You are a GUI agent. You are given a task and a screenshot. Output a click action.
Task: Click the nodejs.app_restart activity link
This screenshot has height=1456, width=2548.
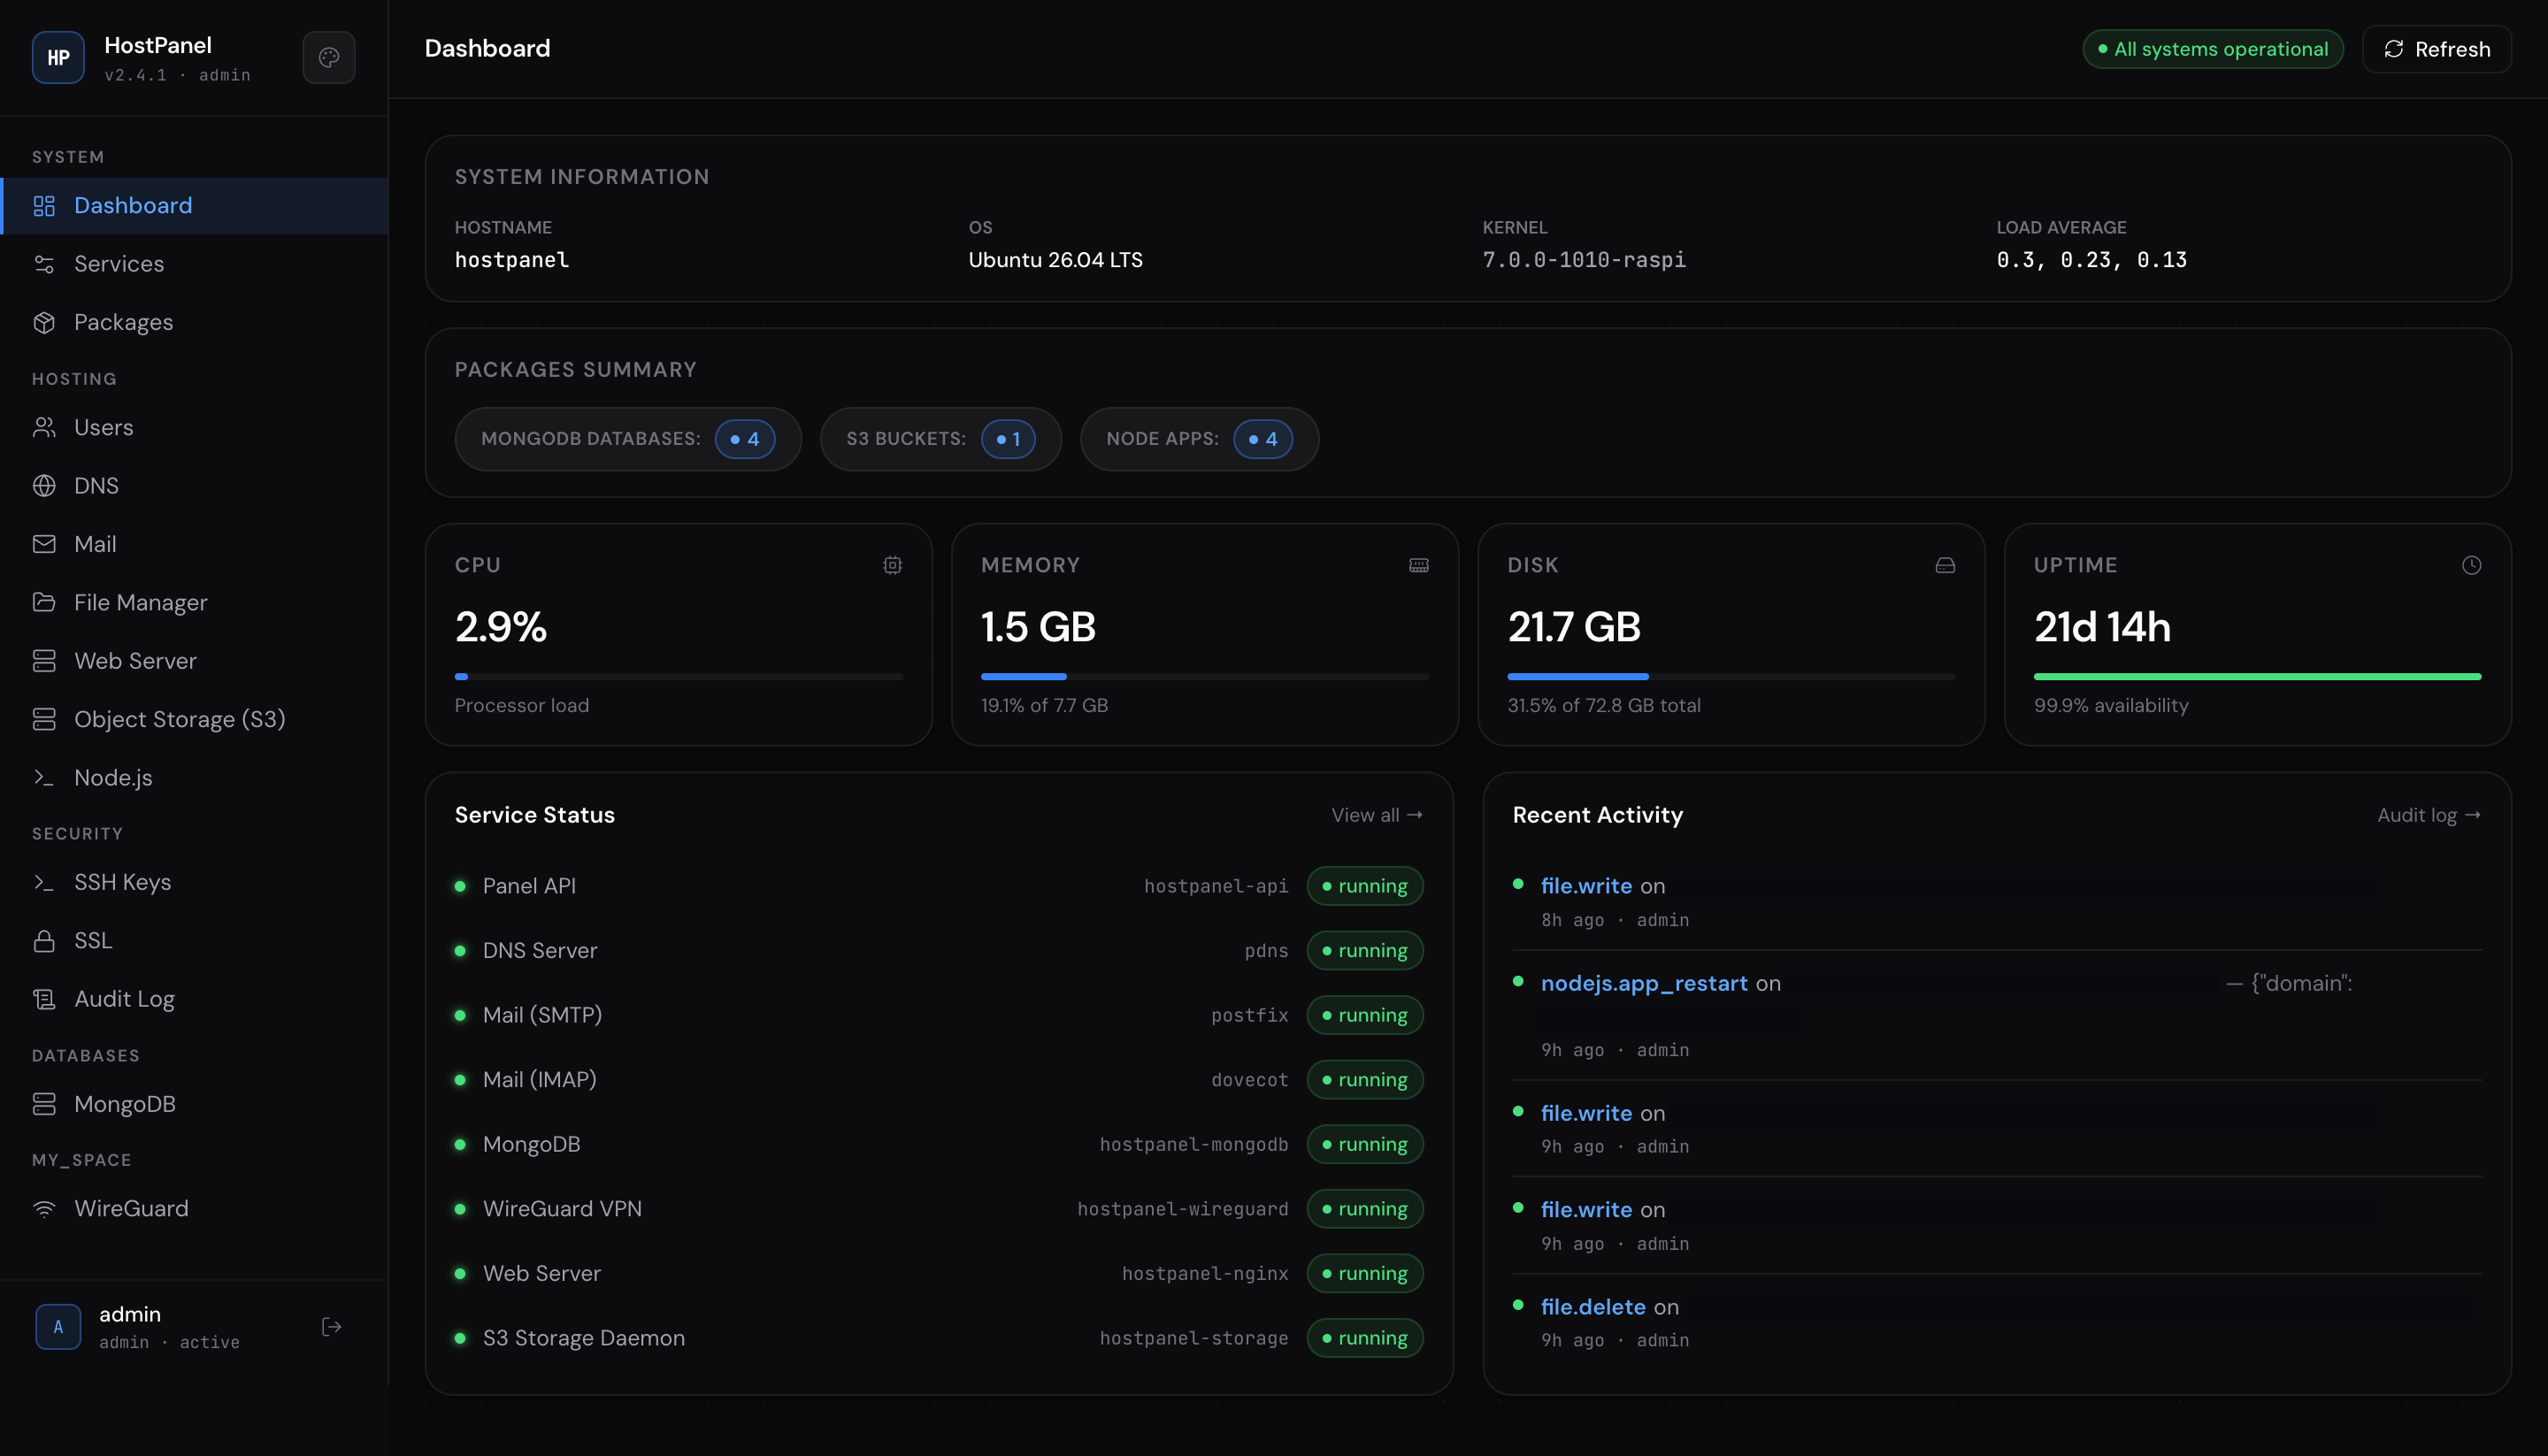[1644, 983]
